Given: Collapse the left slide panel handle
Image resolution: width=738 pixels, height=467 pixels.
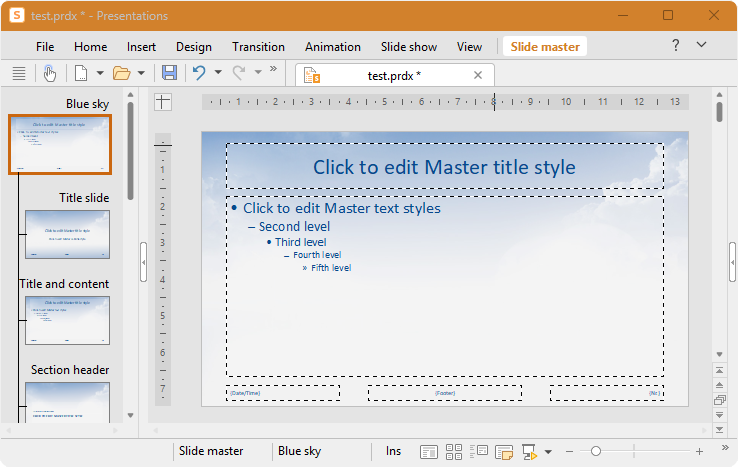Looking at the screenshot, I should click(144, 262).
